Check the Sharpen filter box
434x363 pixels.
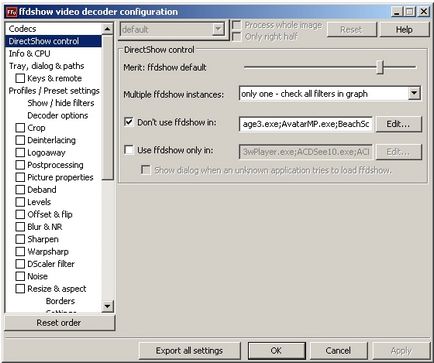[20, 239]
